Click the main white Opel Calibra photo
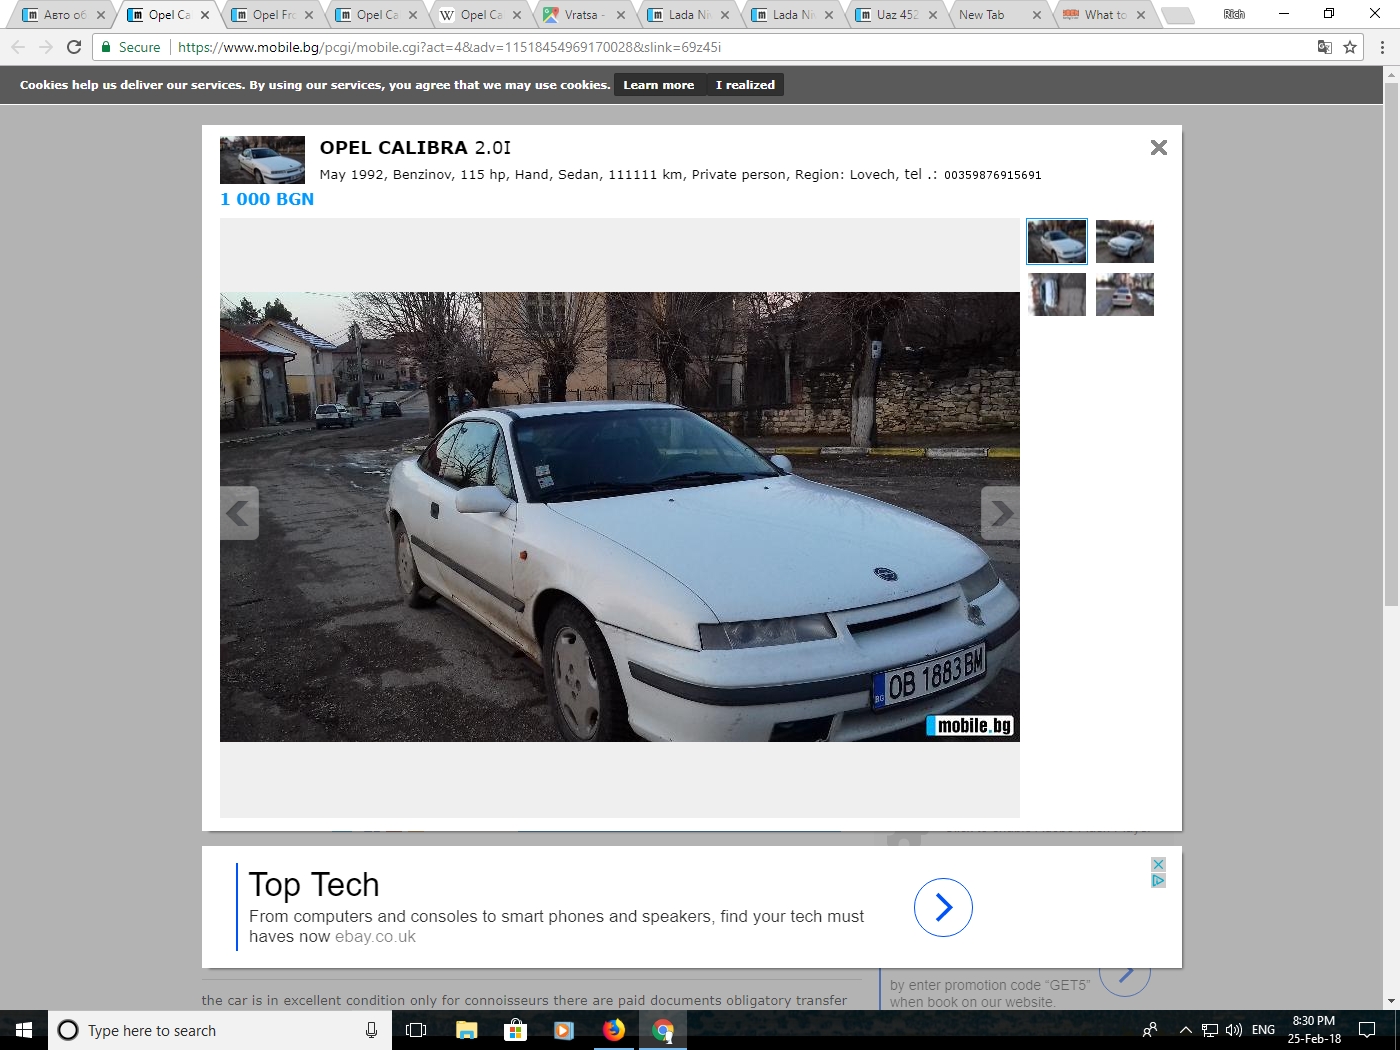Image resolution: width=1400 pixels, height=1050 pixels. (x=620, y=517)
